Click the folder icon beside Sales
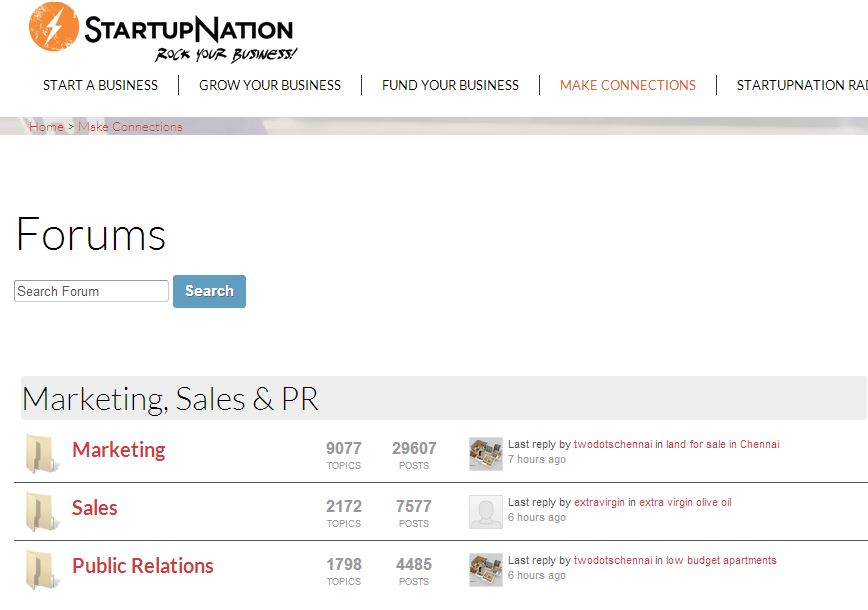868x610 pixels. 41,511
